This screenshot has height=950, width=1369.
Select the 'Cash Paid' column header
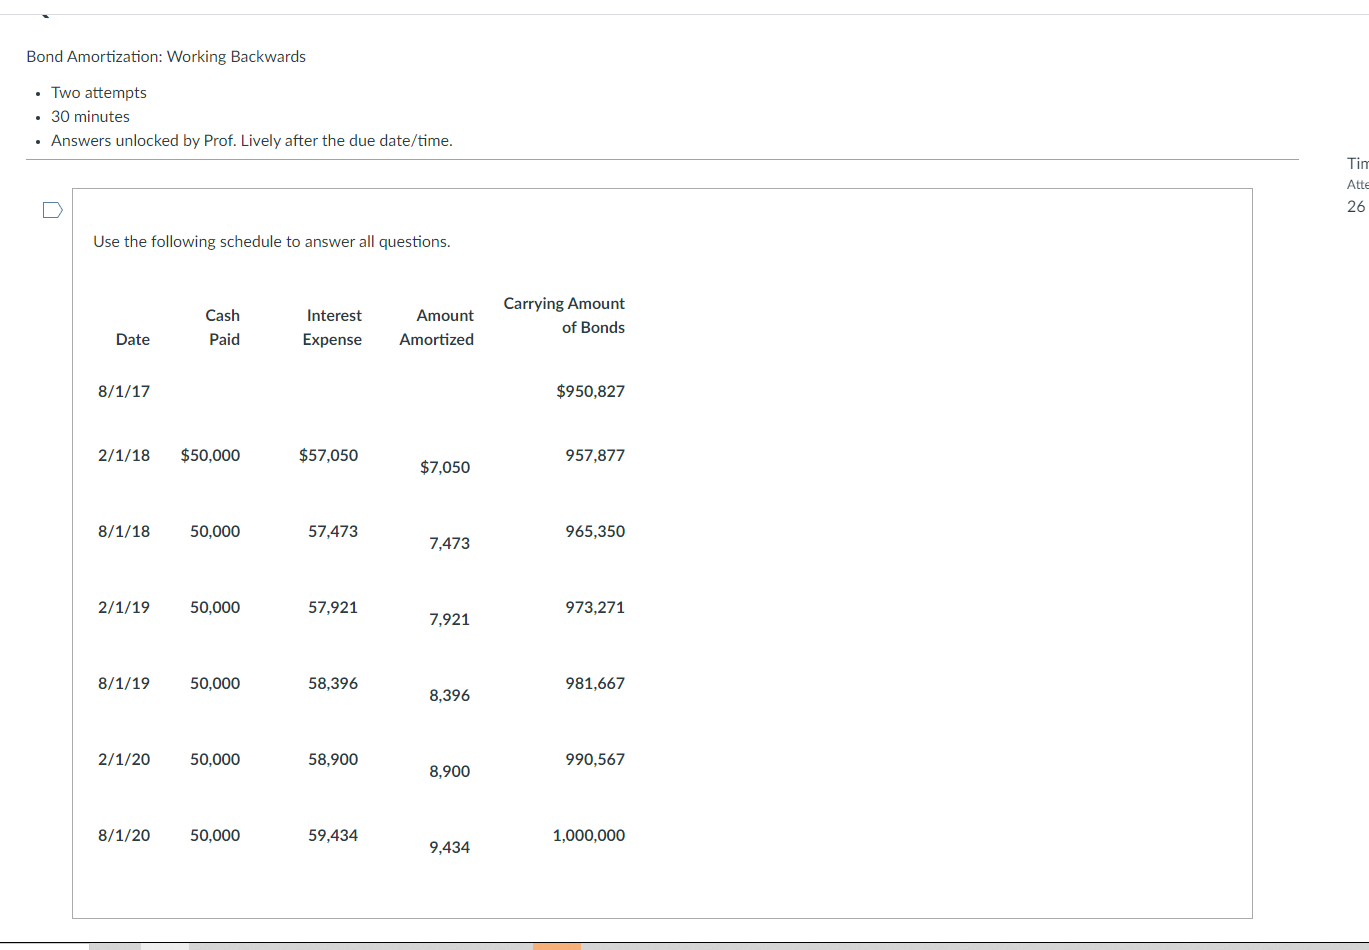coord(223,328)
